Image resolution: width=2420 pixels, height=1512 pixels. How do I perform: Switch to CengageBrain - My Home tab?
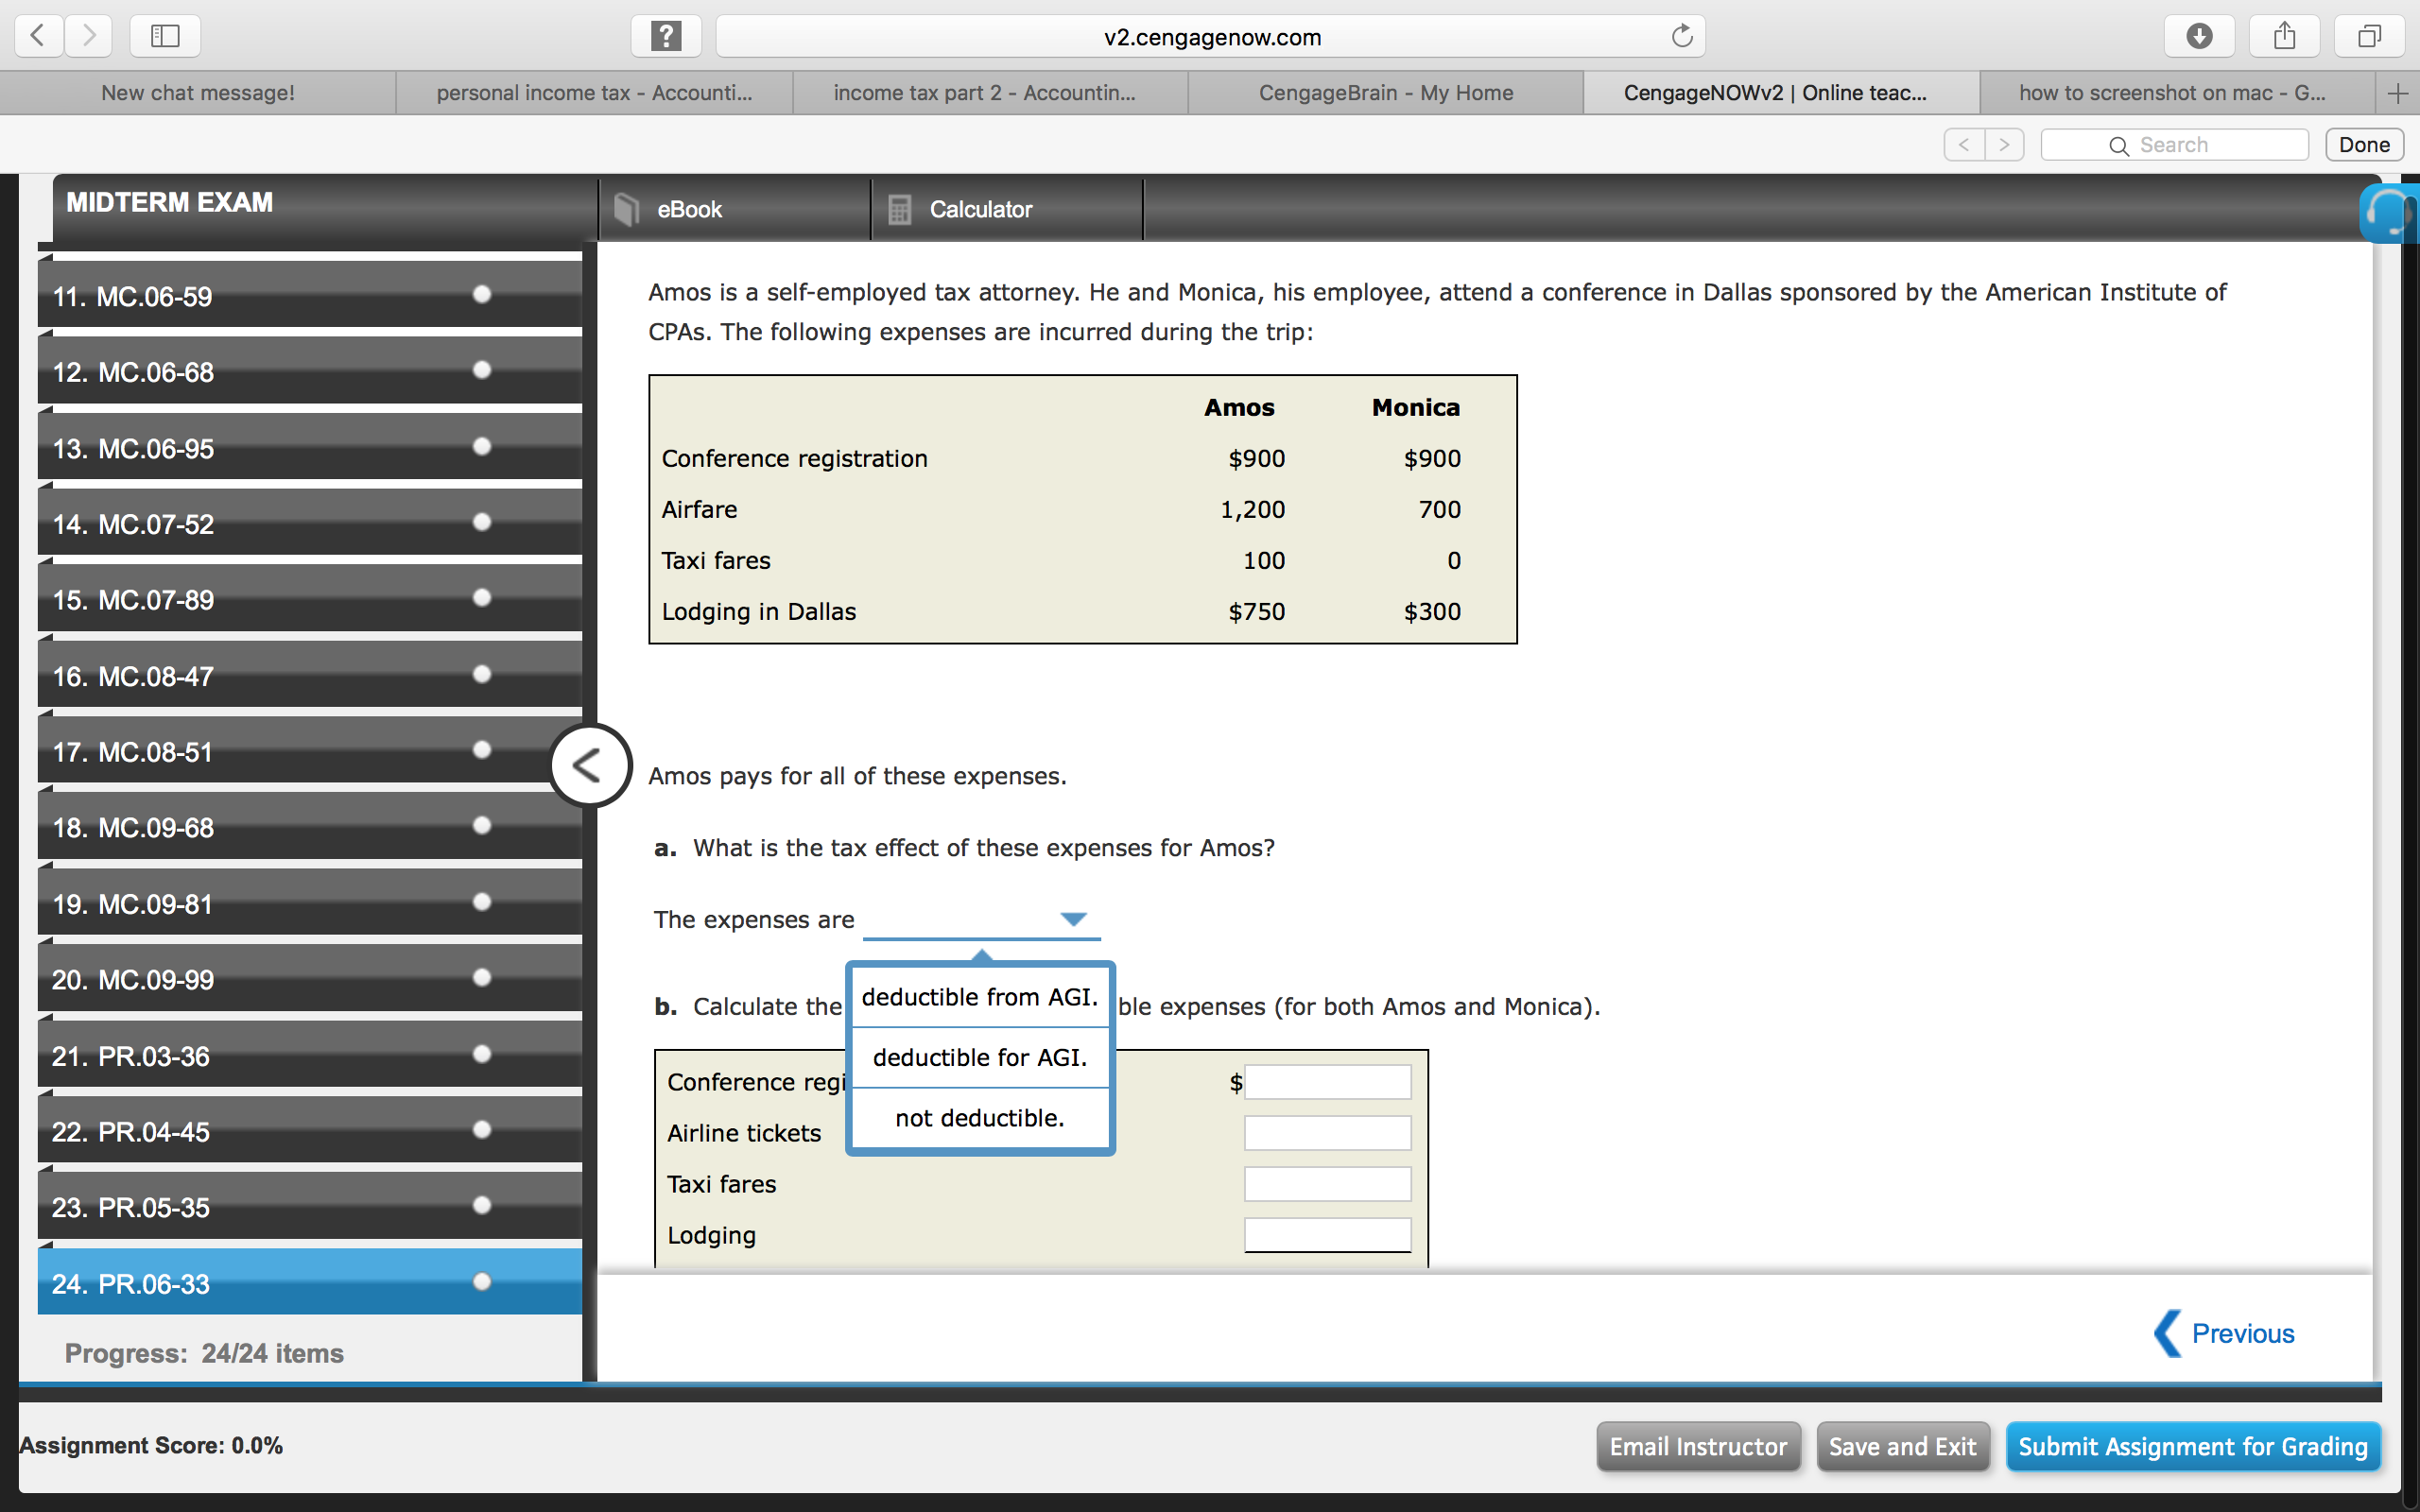(x=1386, y=93)
